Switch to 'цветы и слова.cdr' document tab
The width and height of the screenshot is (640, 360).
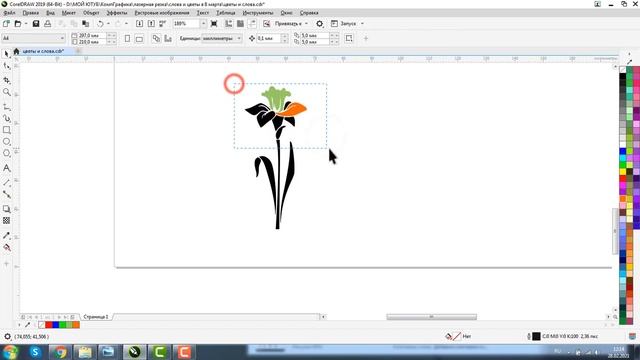tap(43, 51)
